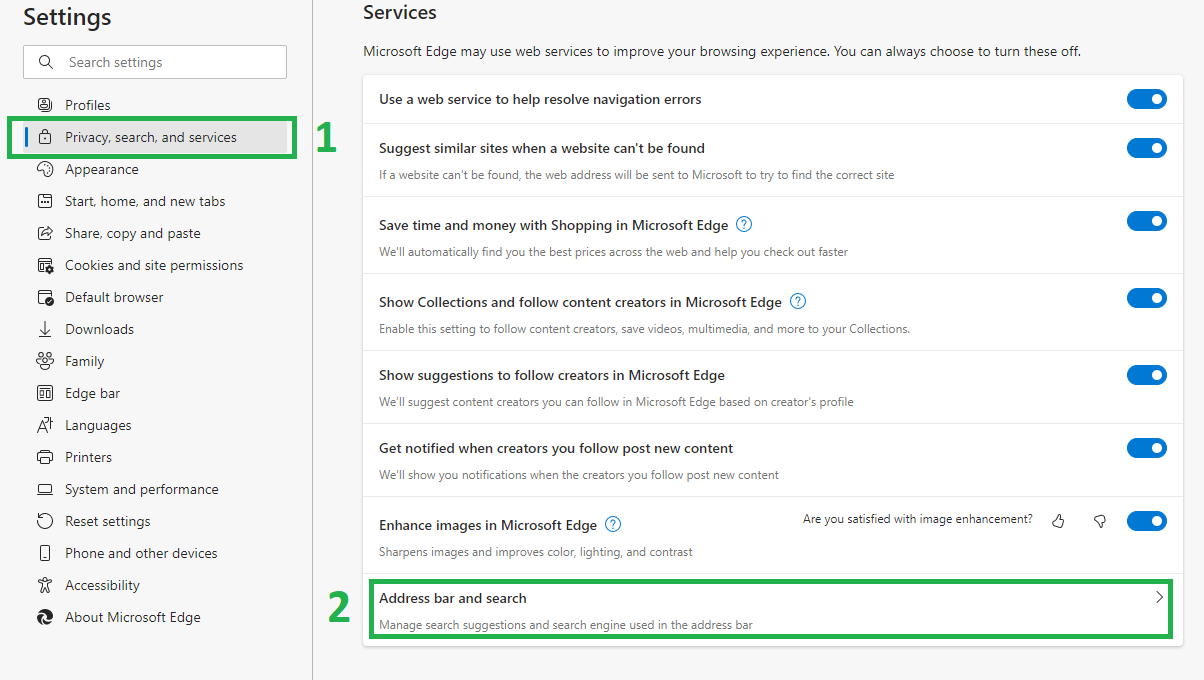Give thumbs down for image enhancement
The height and width of the screenshot is (680, 1204).
pos(1100,521)
